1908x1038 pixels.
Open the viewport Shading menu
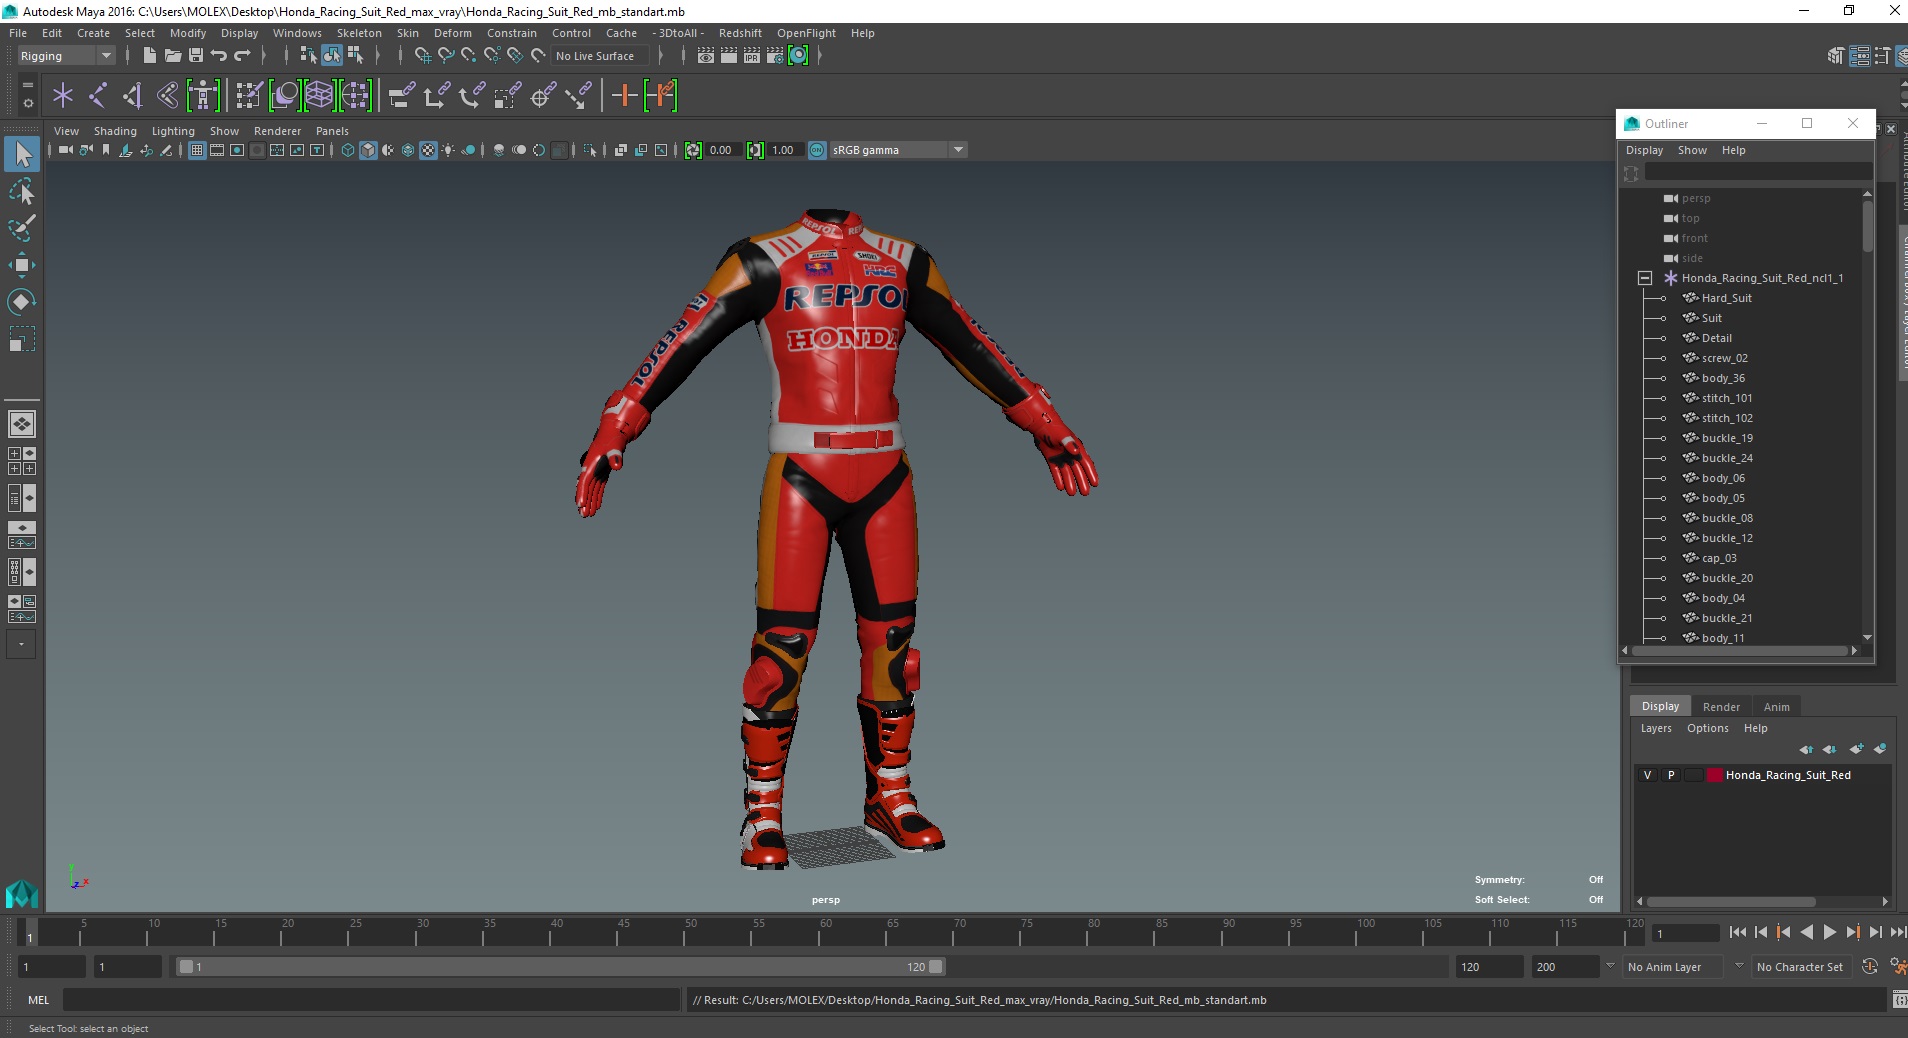(x=115, y=131)
